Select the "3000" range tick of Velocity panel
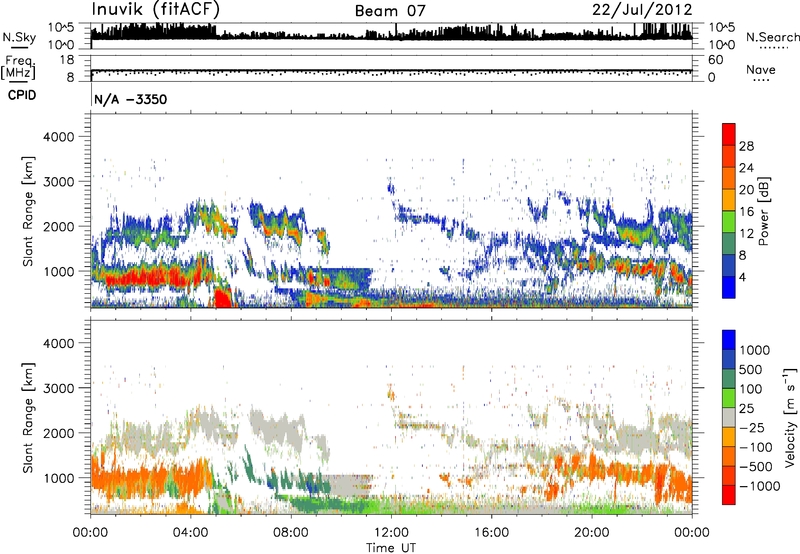This screenshot has width=800, height=554. 58,388
